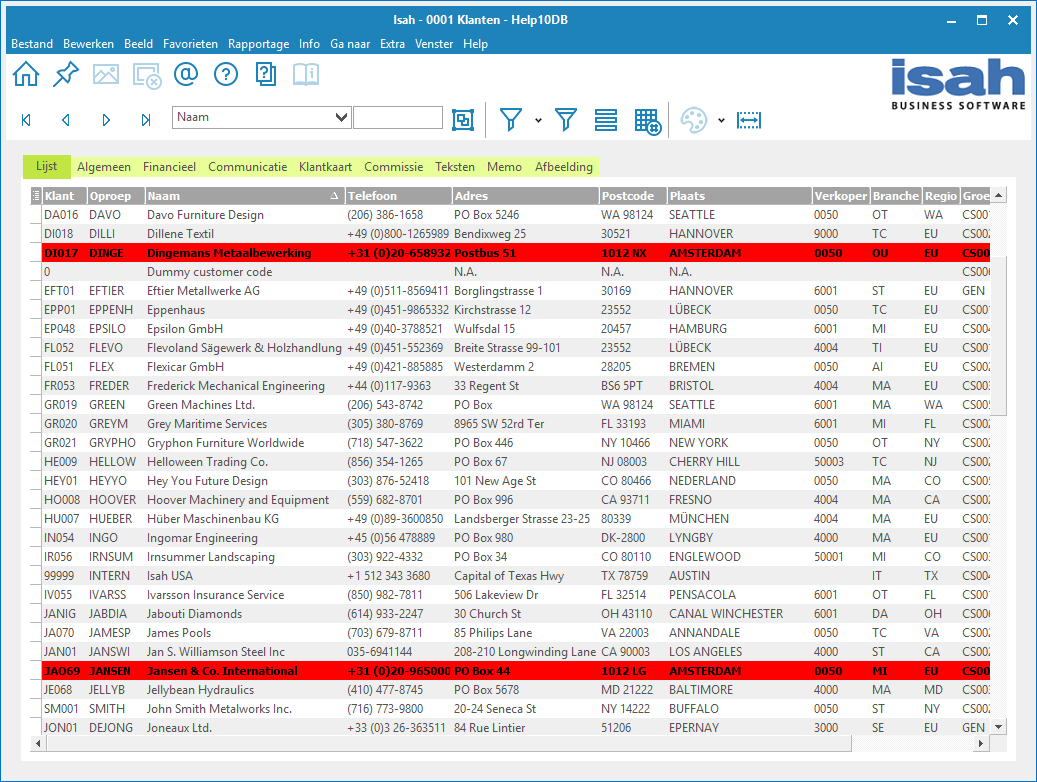Open the Info menu
Image resolution: width=1037 pixels, height=782 pixels.
(x=309, y=44)
